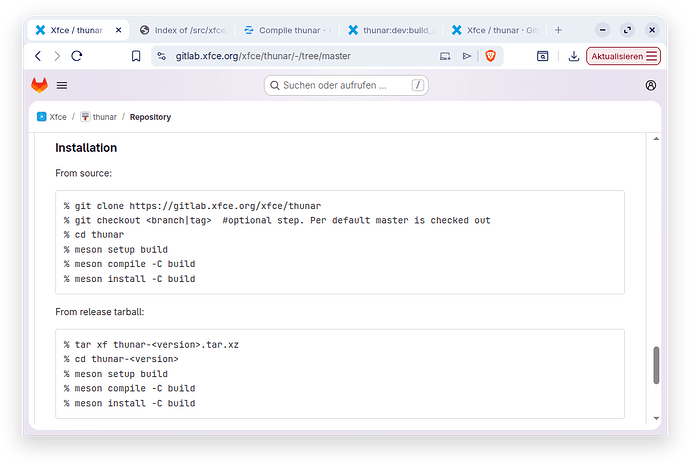The image size is (690, 465).
Task: Click the scrollbar down arrow
Action: coord(656,418)
